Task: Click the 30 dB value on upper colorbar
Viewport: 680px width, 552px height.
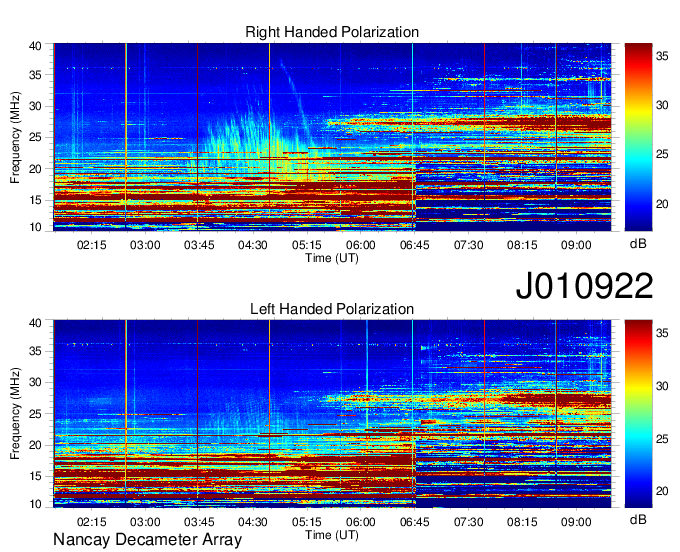Action: 662,105
